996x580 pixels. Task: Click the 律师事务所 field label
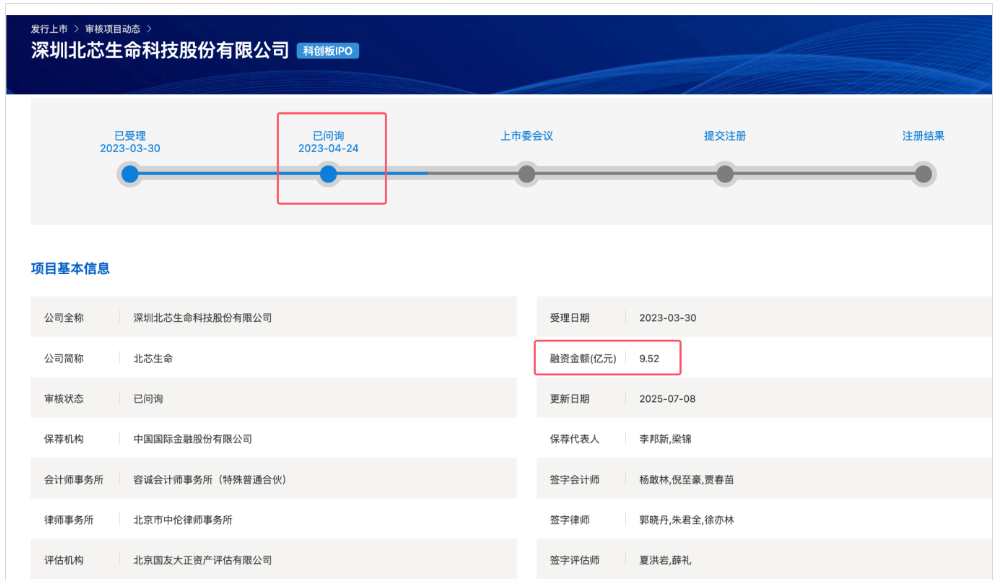point(69,520)
